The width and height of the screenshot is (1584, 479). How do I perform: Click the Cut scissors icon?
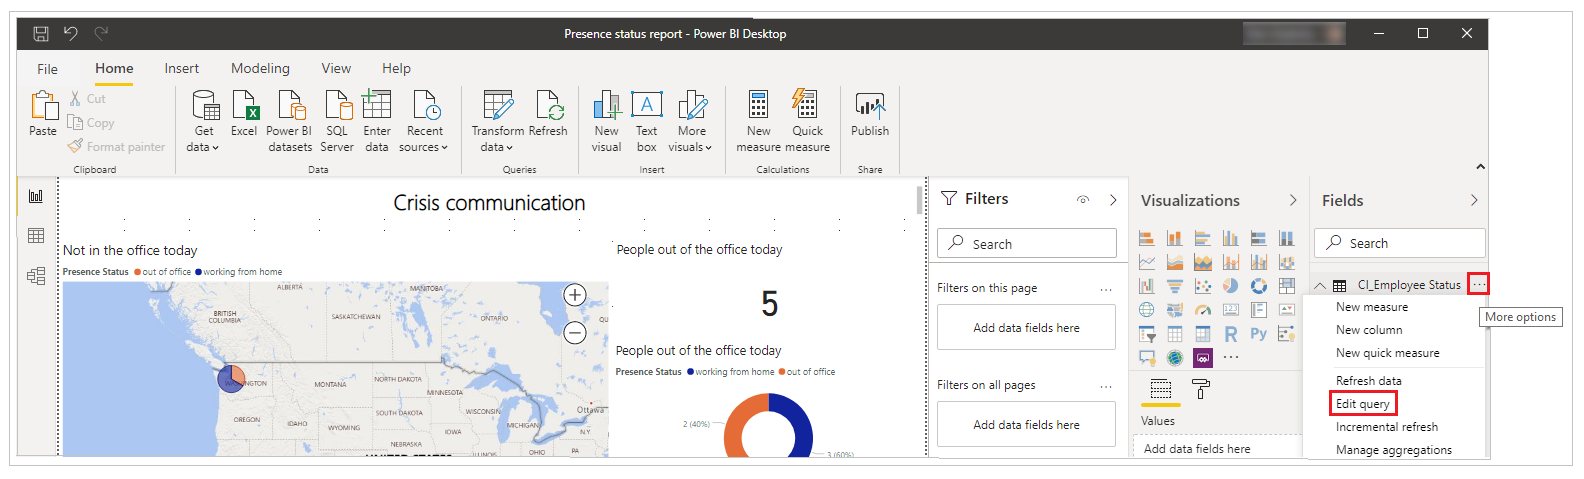pyautogui.click(x=75, y=98)
